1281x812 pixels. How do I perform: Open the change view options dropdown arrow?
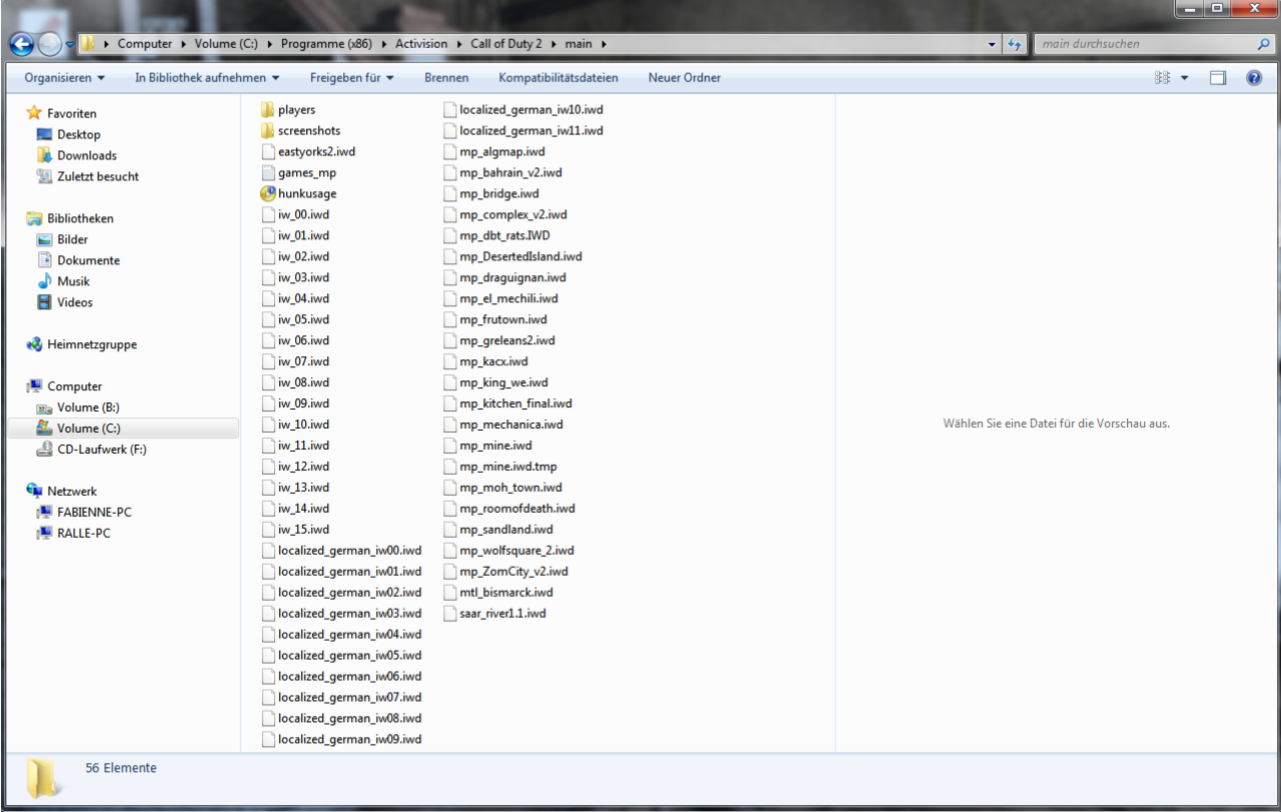tap(1185, 78)
